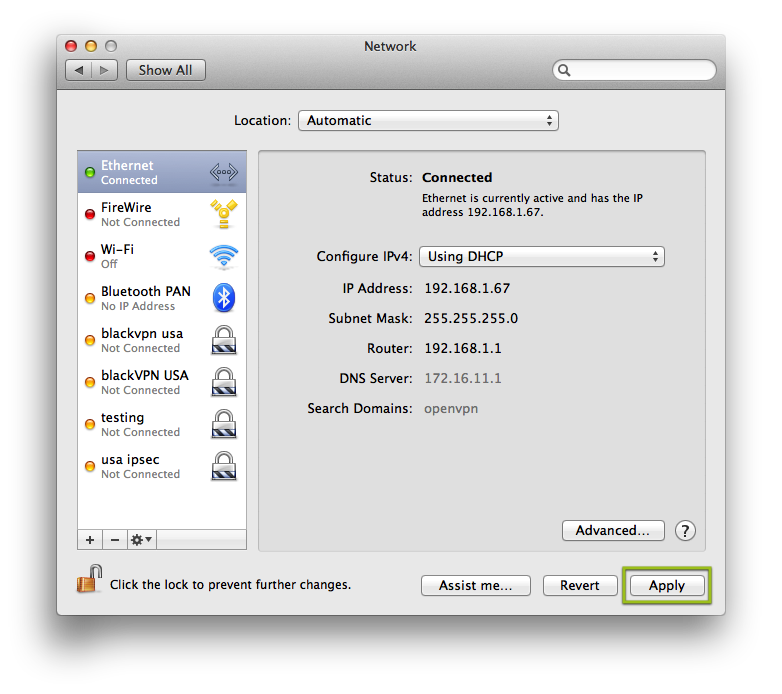Click the red close window button
The width and height of the screenshot is (782, 694).
71,46
